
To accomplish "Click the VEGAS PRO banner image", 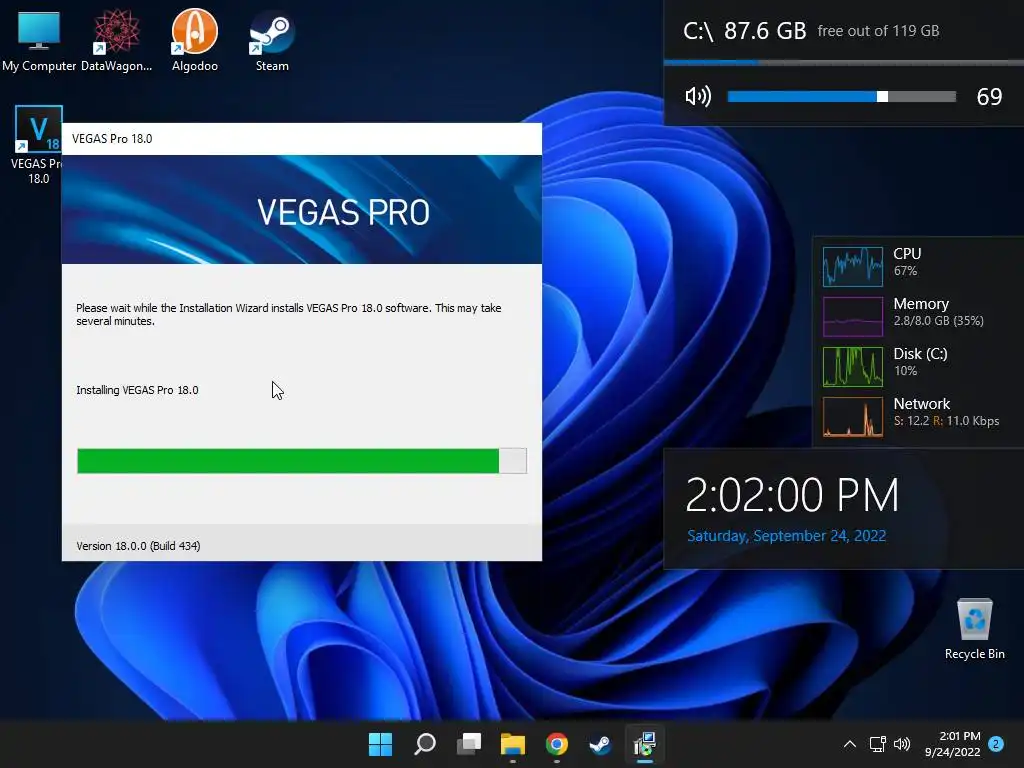I will coord(302,210).
